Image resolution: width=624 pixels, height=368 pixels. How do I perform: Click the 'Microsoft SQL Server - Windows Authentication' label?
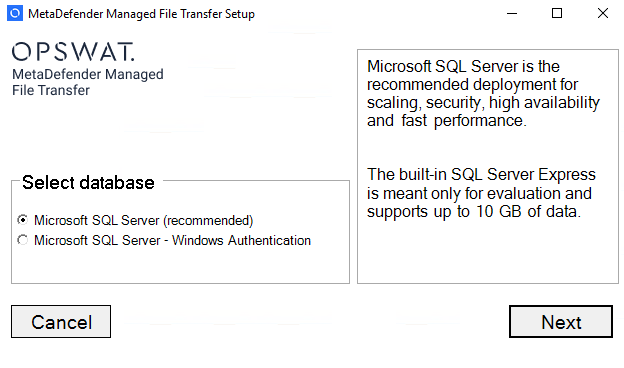point(172,240)
